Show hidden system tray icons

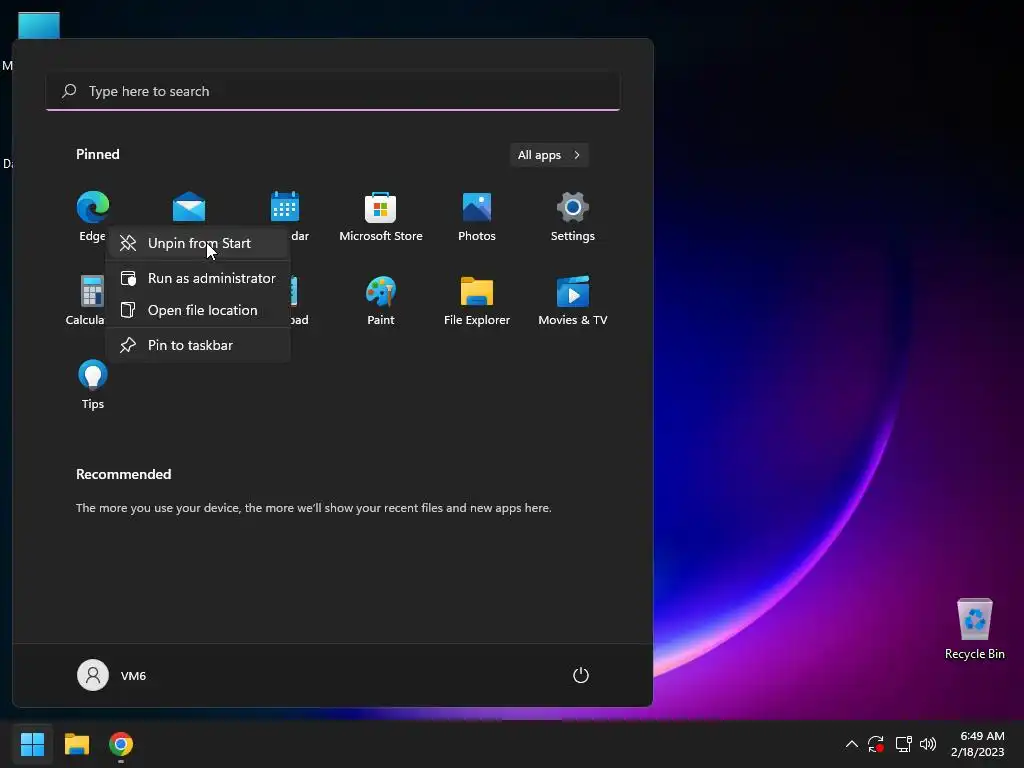point(852,744)
